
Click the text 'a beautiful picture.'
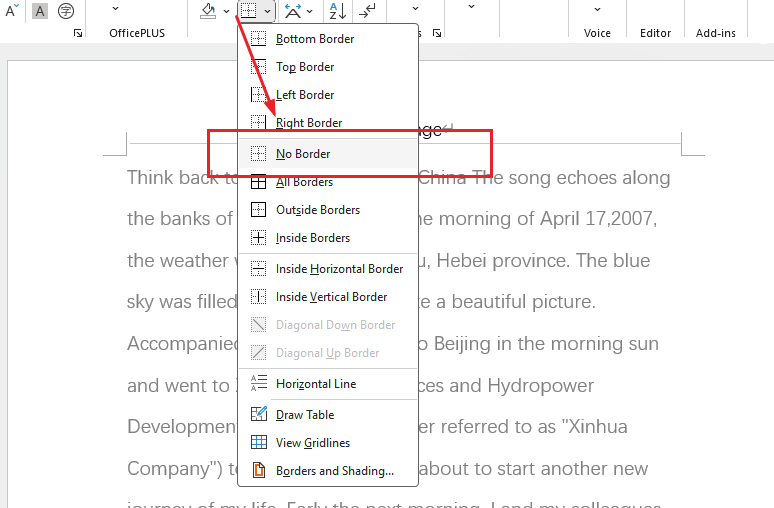pos(516,302)
